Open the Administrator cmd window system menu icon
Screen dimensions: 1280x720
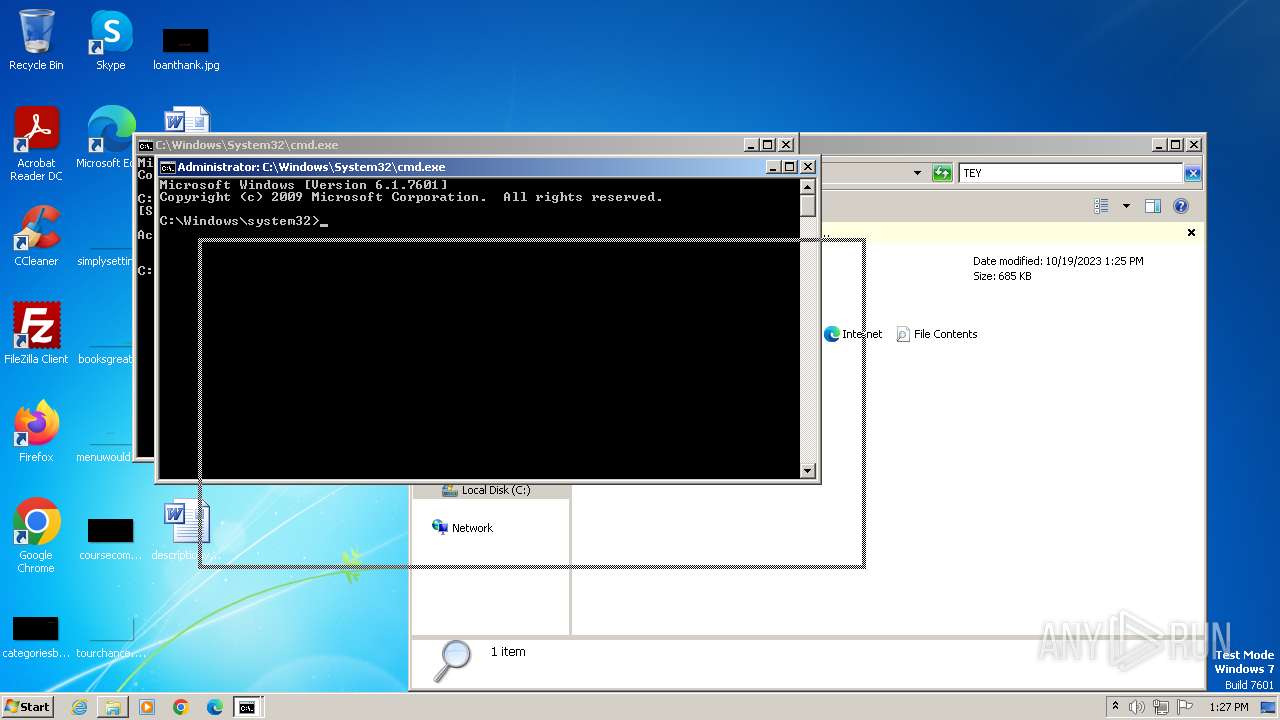coord(168,167)
